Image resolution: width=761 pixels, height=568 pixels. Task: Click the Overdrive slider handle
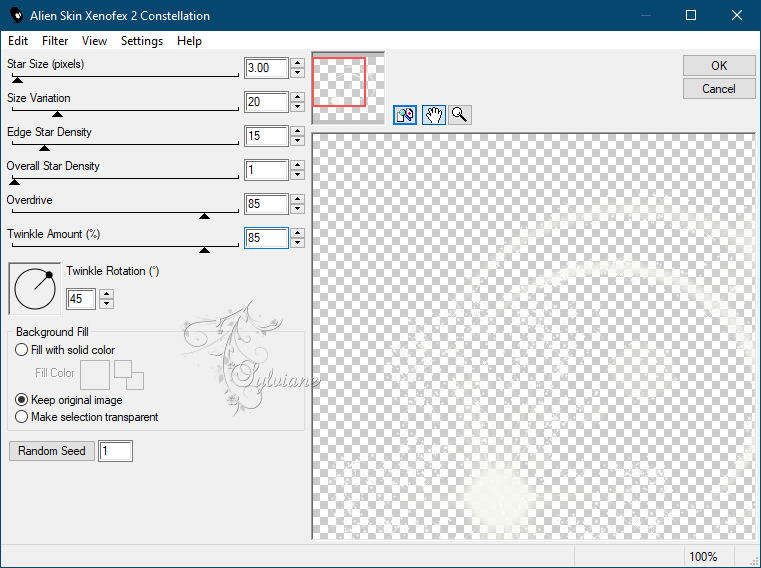point(204,216)
